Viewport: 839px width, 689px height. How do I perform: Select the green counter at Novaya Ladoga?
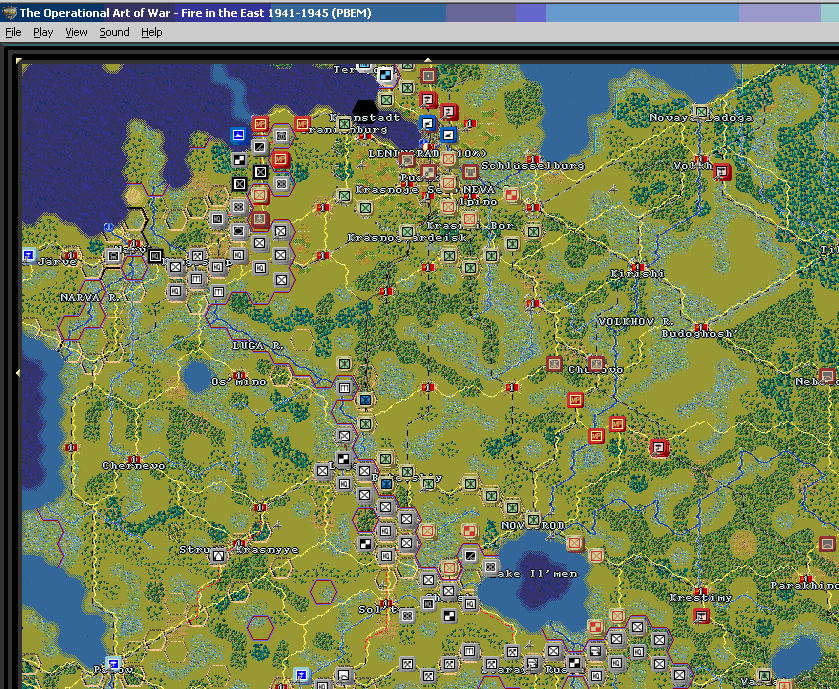point(701,111)
